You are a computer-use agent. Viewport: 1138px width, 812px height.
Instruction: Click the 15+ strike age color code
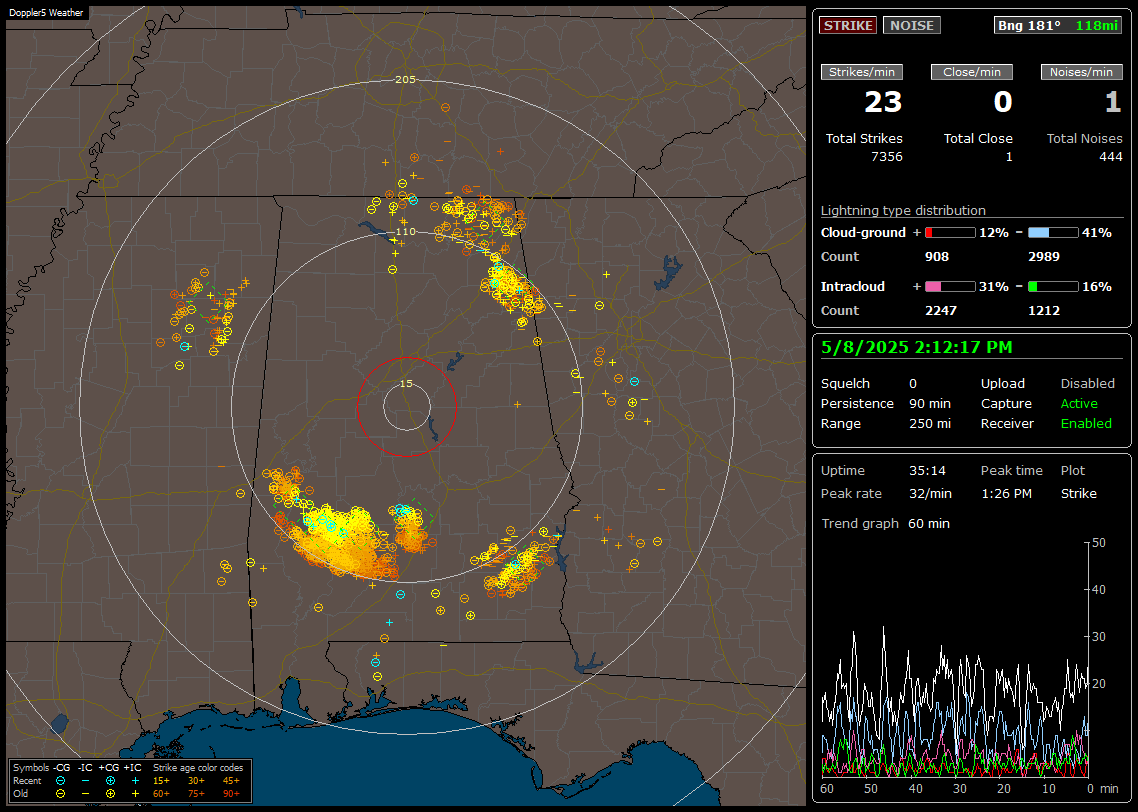(x=161, y=781)
